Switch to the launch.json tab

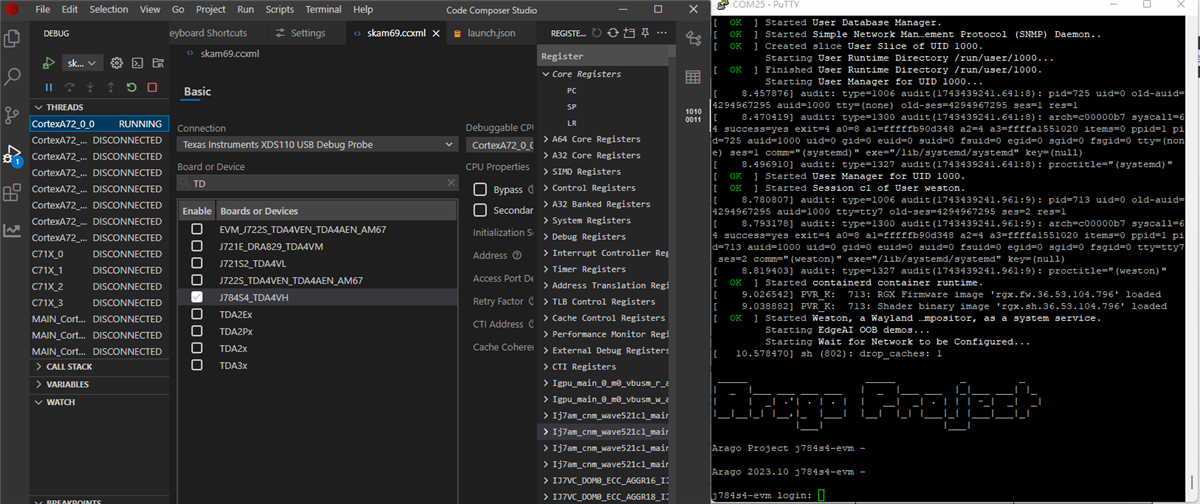[x=491, y=33]
